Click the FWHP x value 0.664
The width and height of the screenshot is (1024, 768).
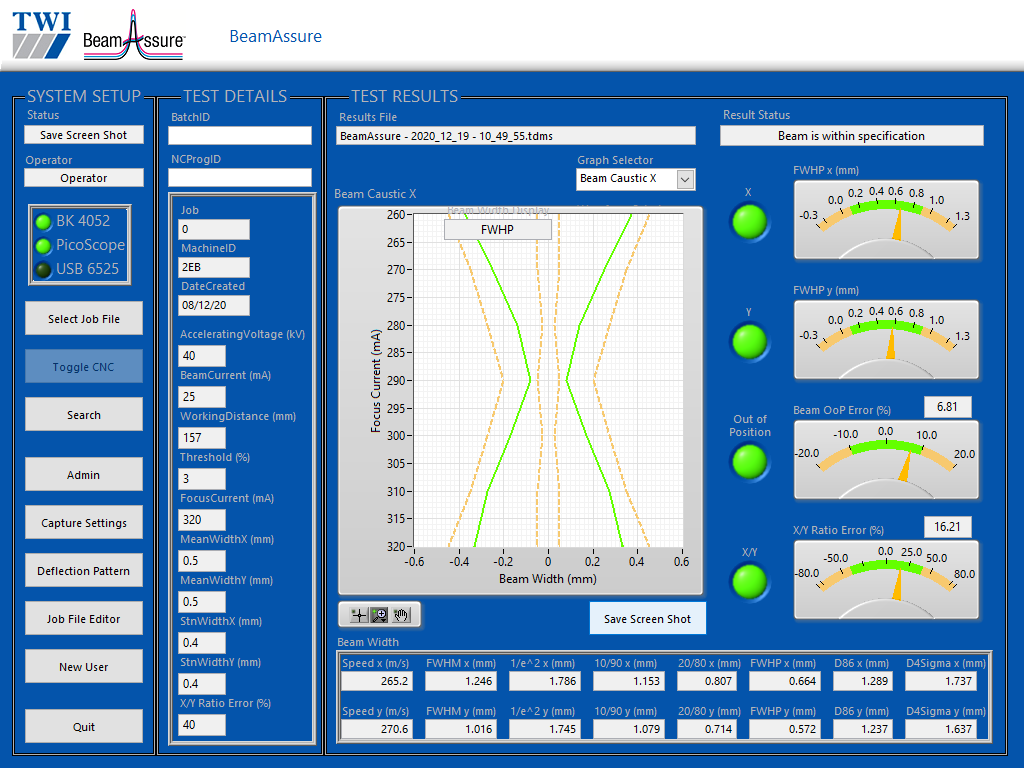784,681
